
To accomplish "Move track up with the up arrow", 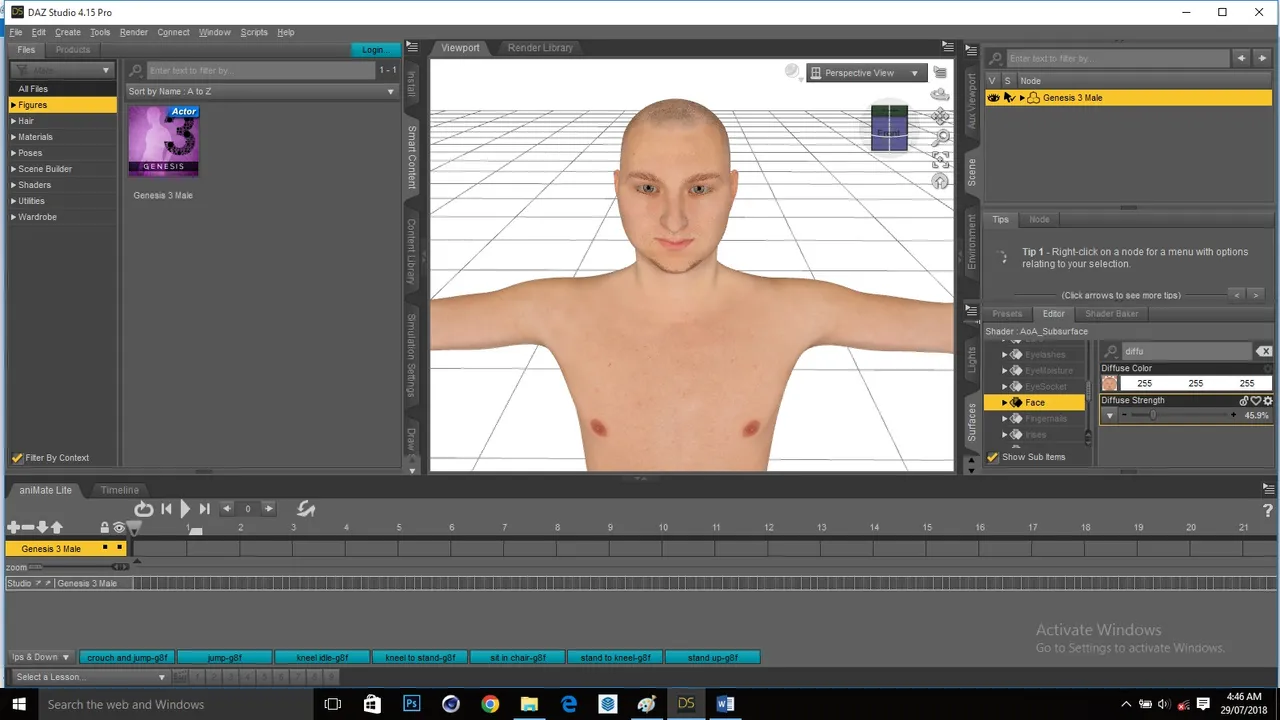I will [56, 527].
